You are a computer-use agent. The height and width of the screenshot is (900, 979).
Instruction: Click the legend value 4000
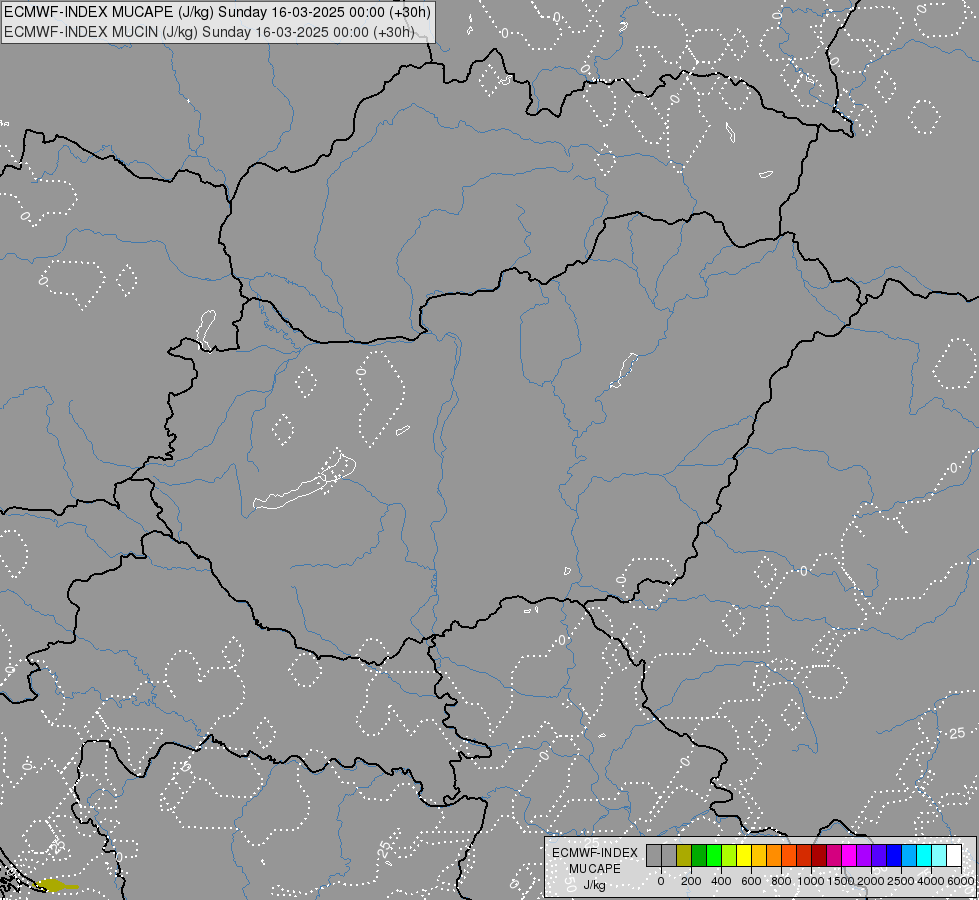pyautogui.click(x=931, y=881)
